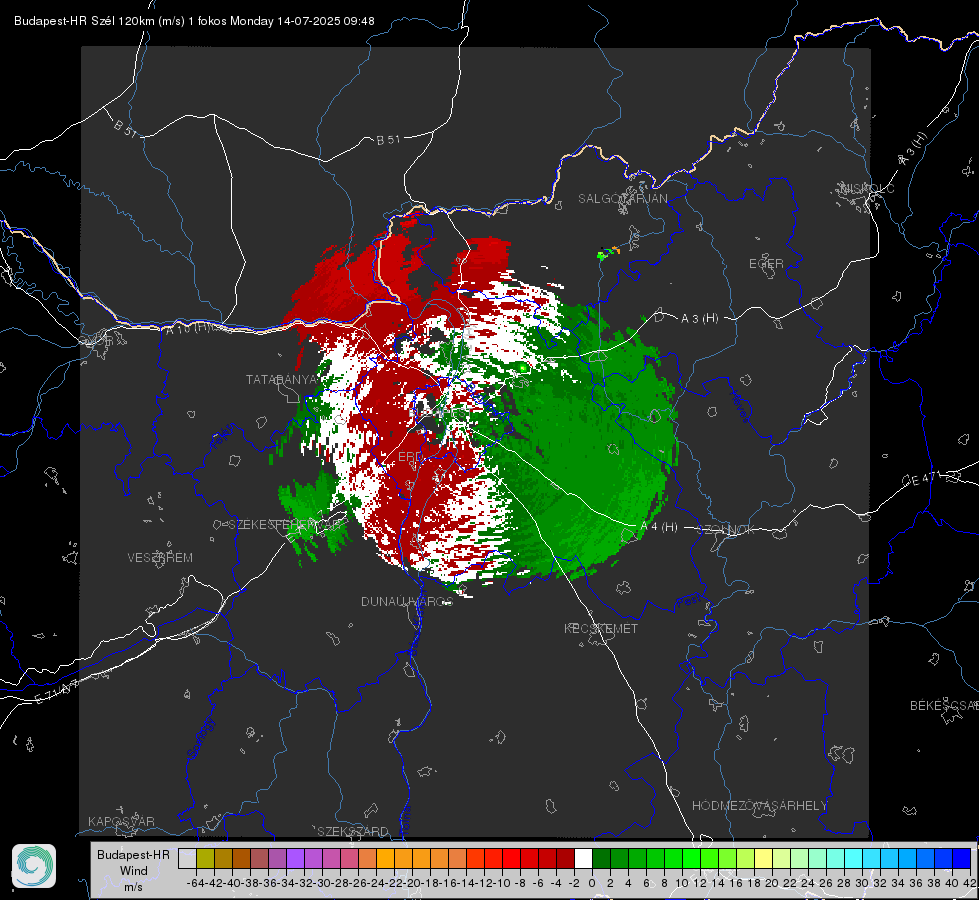This screenshot has height=900, width=979.
Task: Click the BÉKÉSCSABA city label
Action: (944, 705)
